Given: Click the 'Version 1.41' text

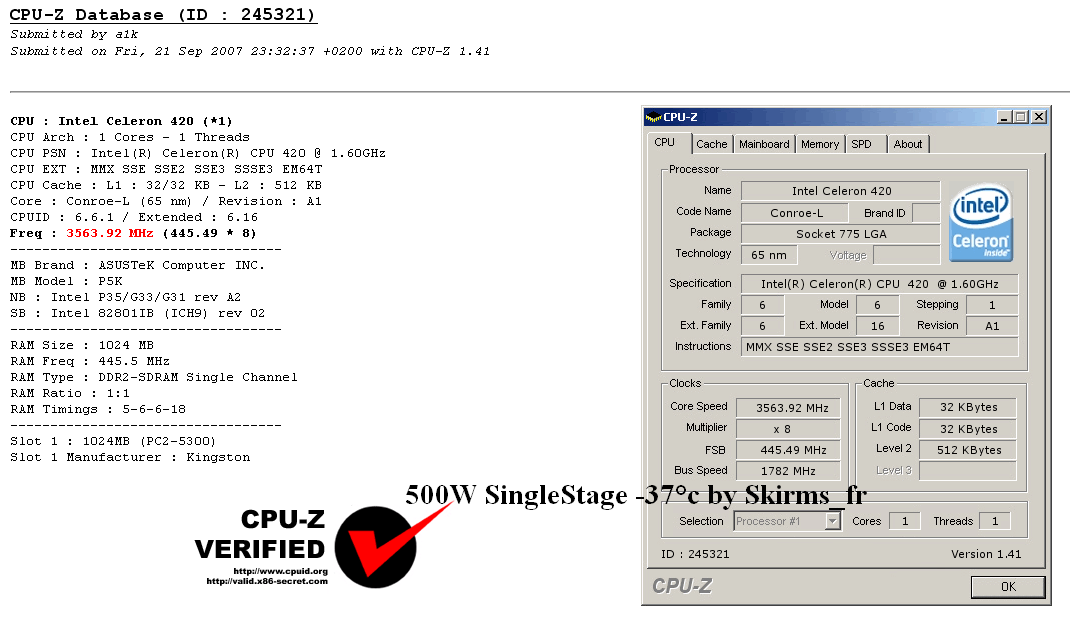Looking at the screenshot, I should 986,554.
